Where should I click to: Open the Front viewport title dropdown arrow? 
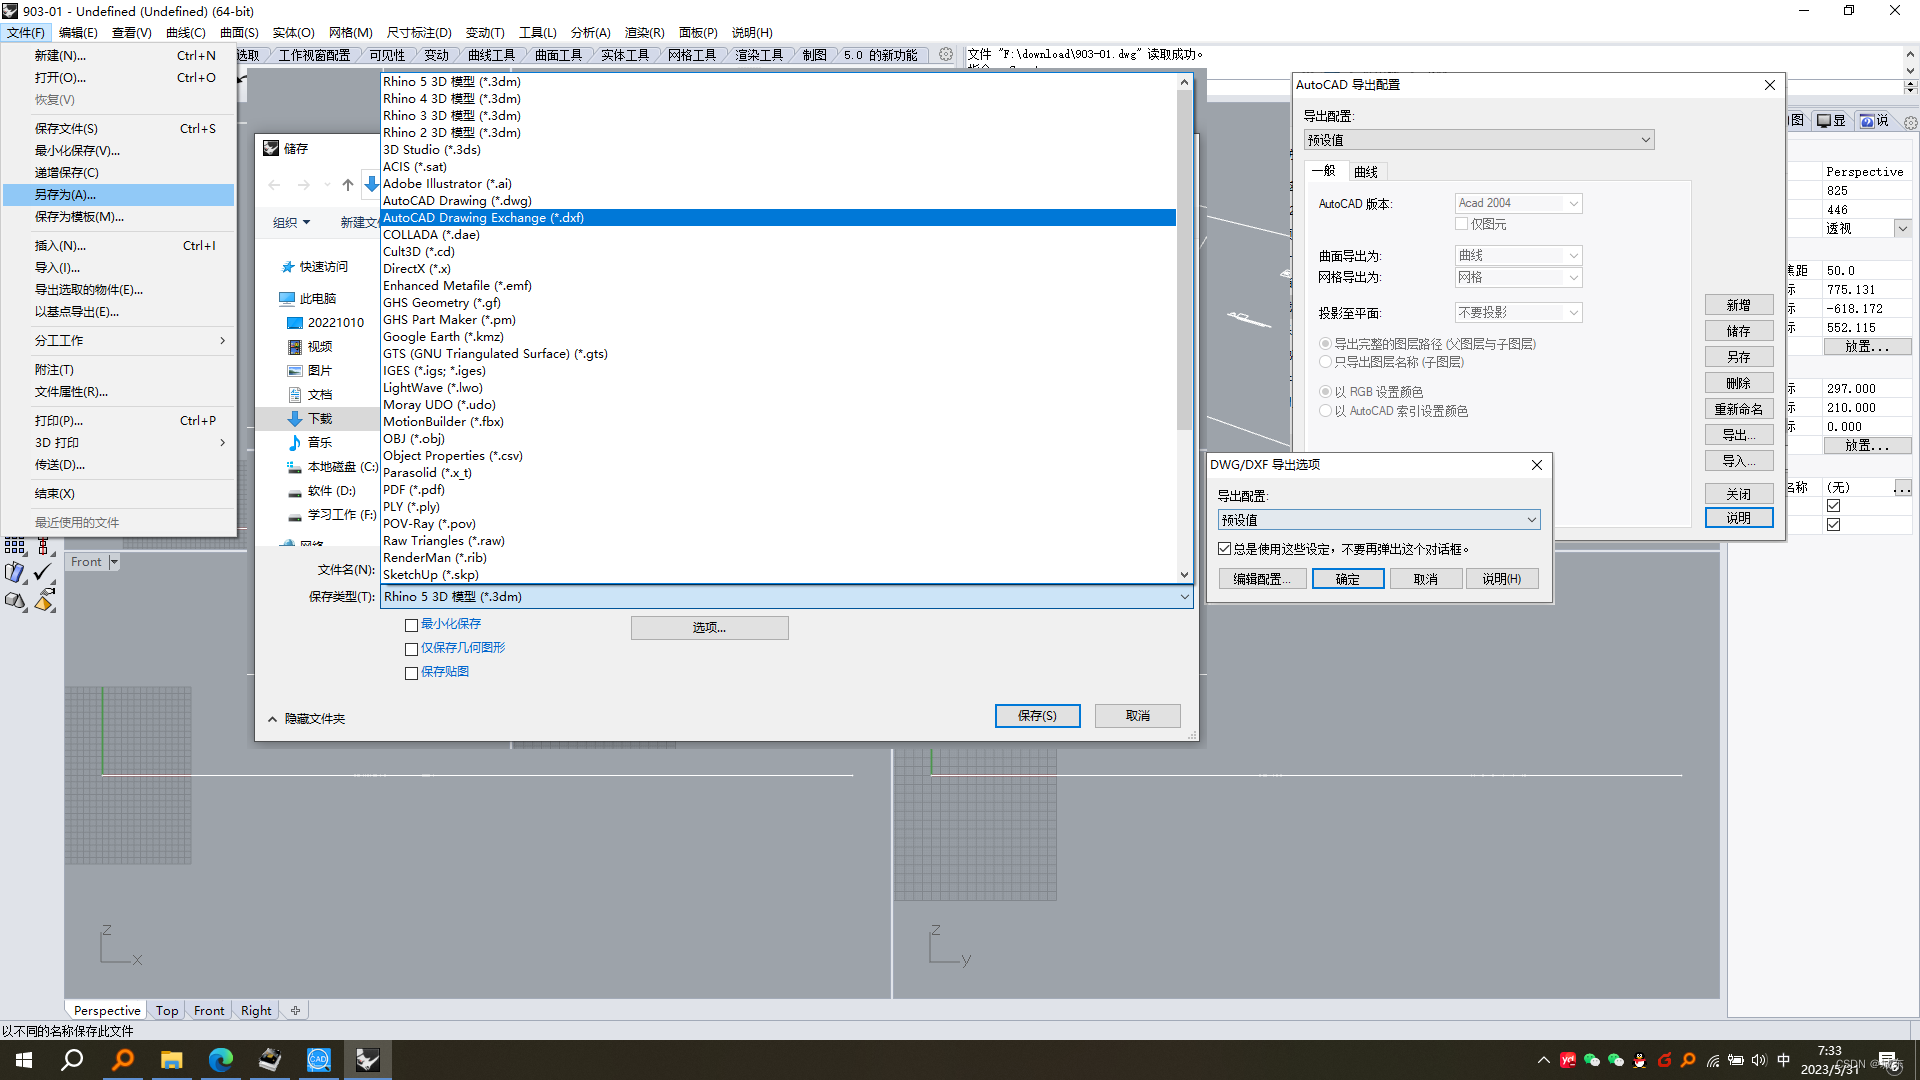114,562
